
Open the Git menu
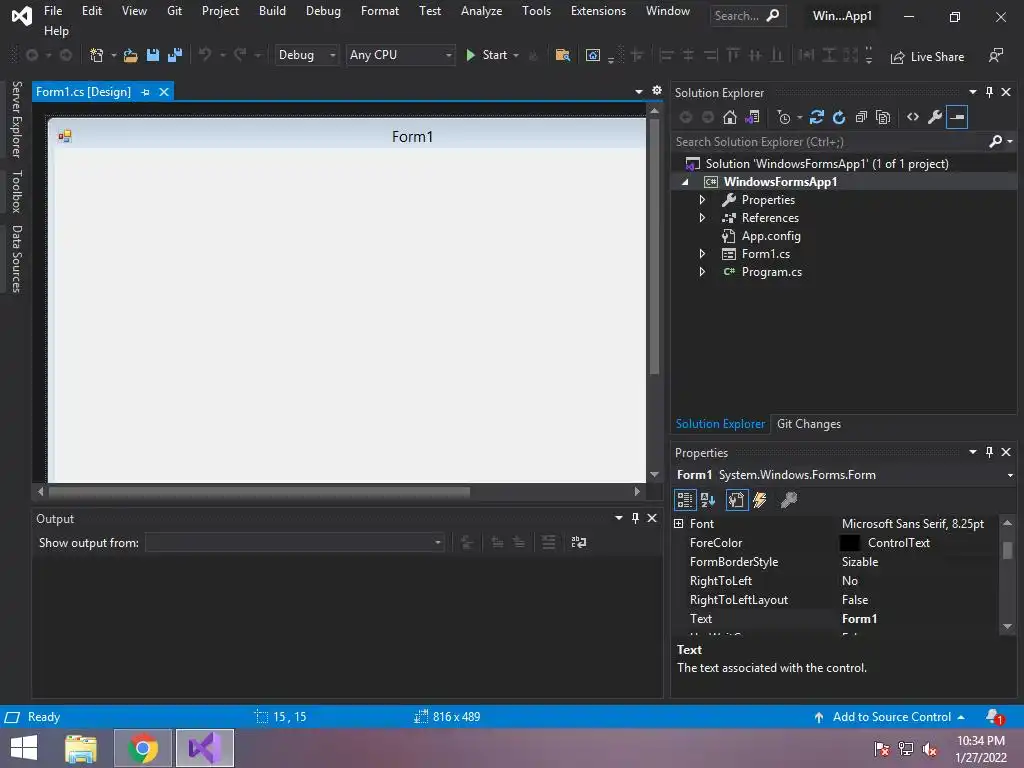coord(174,11)
